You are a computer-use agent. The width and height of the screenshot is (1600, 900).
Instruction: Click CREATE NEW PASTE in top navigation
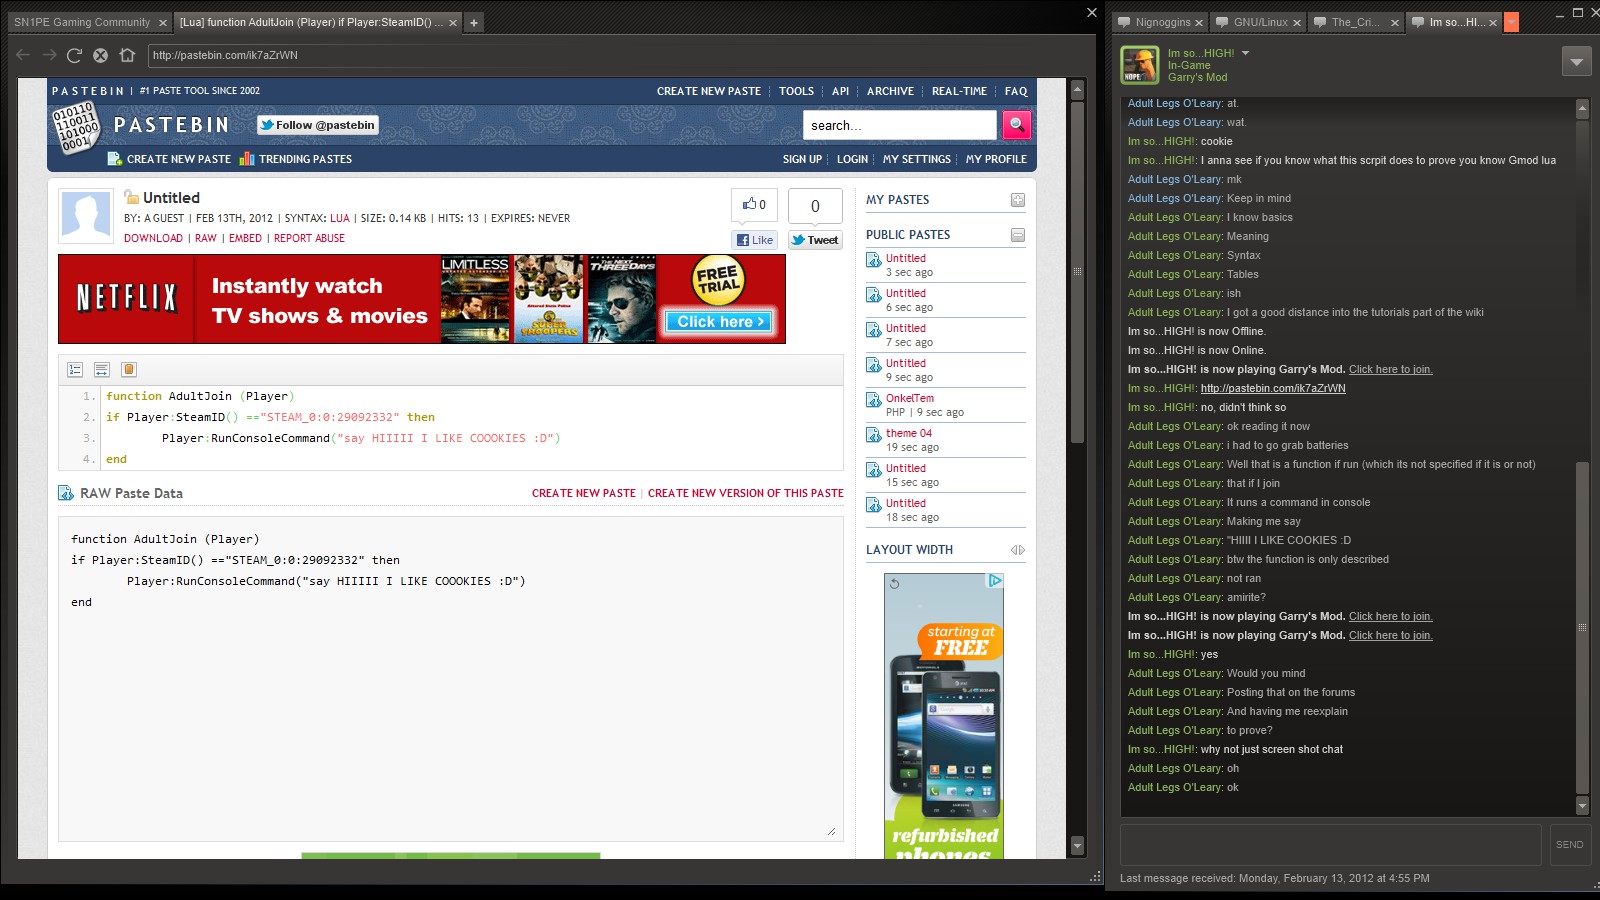[x=708, y=91]
